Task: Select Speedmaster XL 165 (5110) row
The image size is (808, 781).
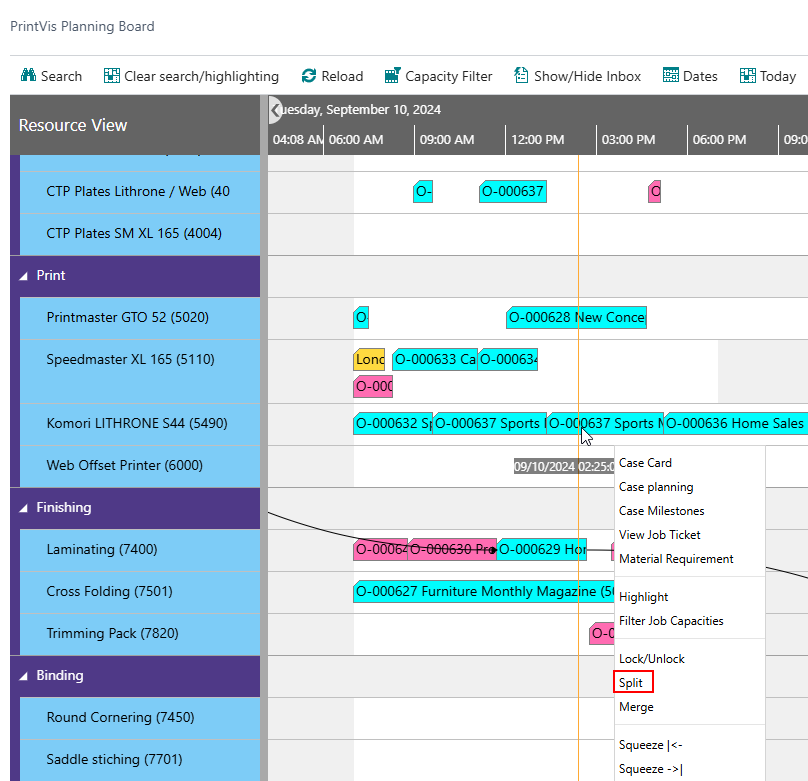Action: 140,371
